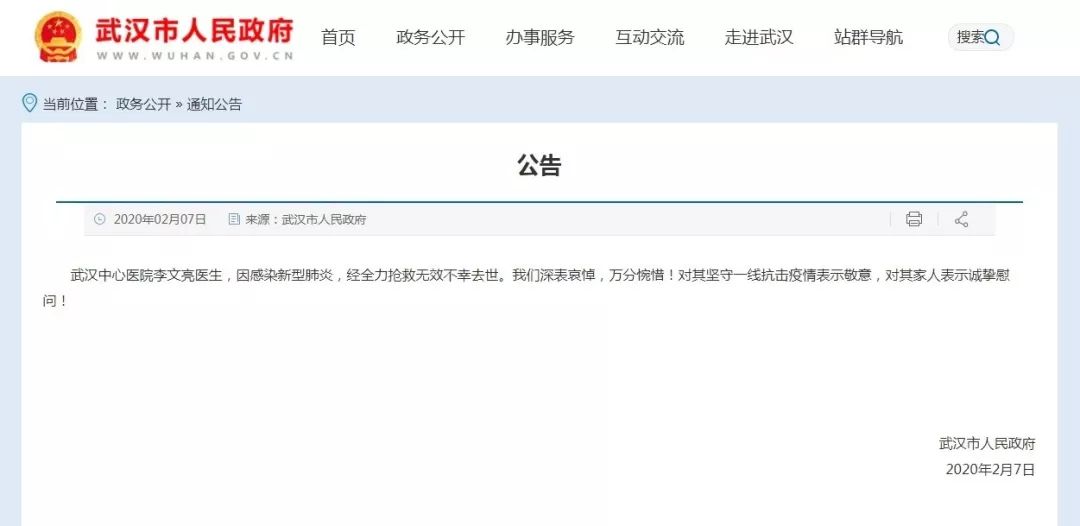
Task: Open the 互动交流 navigation item
Action: (x=650, y=38)
